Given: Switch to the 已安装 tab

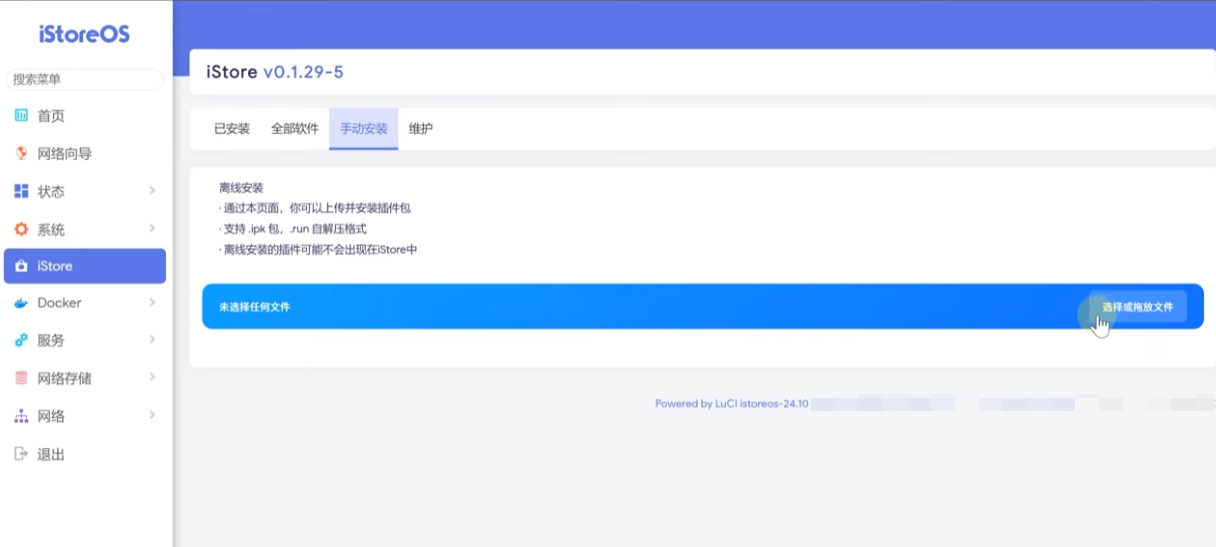Looking at the screenshot, I should click(x=232, y=129).
